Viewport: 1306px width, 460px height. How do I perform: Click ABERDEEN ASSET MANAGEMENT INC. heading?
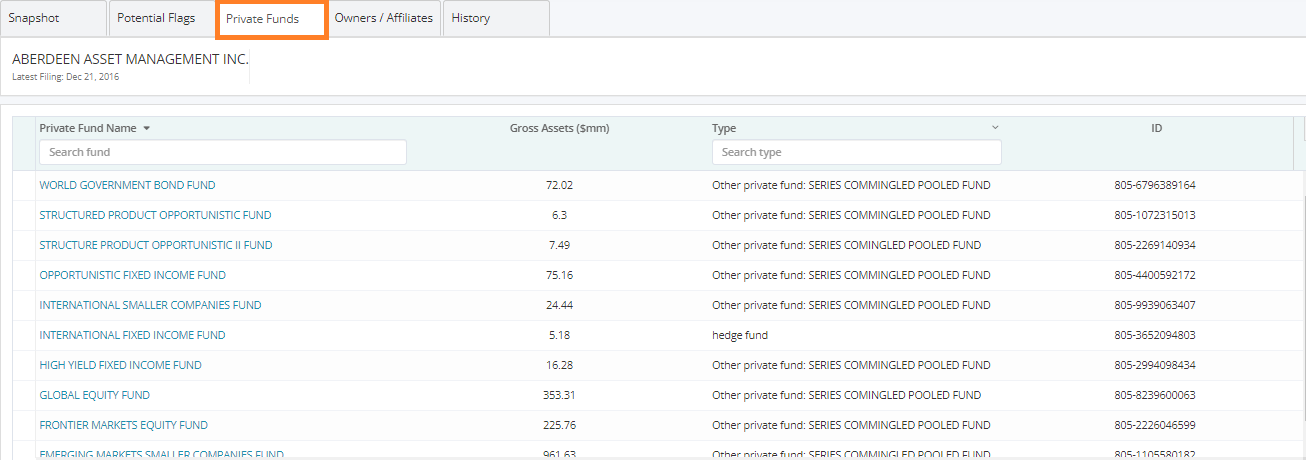[x=130, y=59]
